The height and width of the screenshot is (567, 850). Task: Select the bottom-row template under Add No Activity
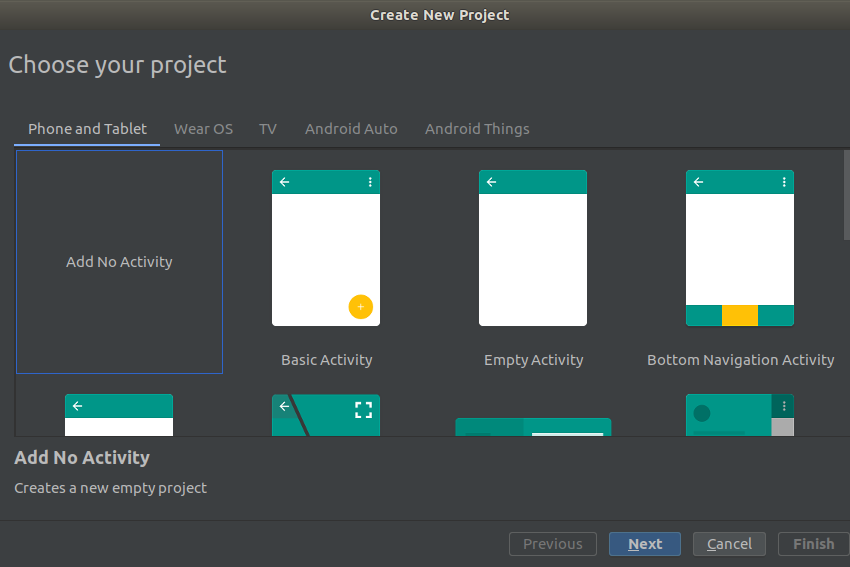tap(119, 415)
